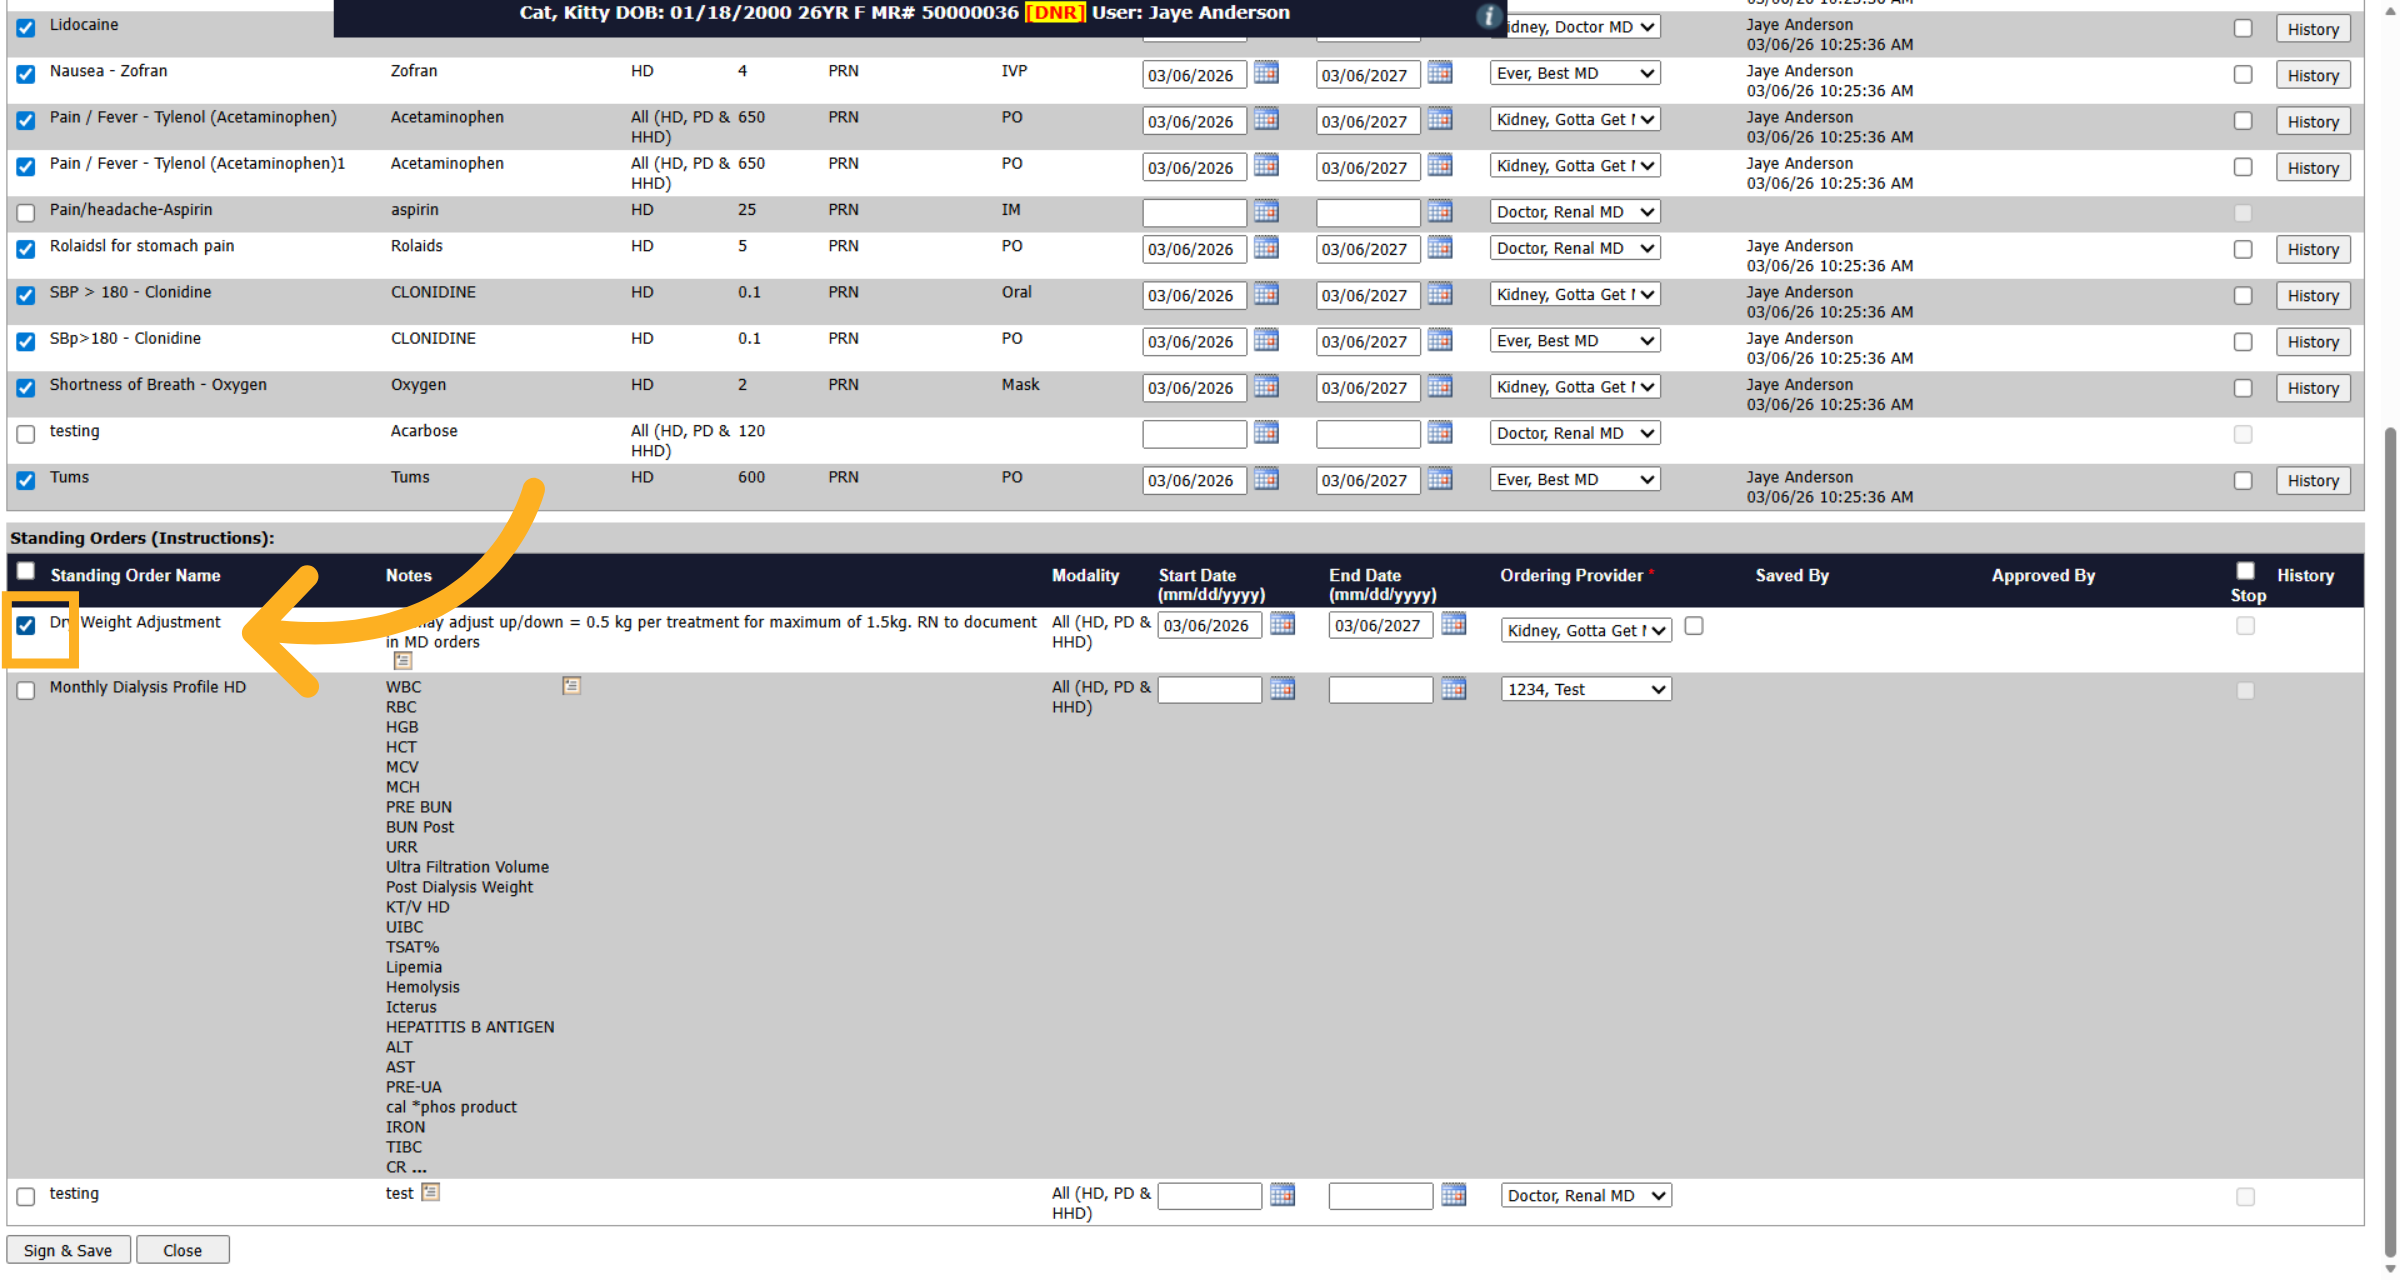Open start date calendar for Dry Weight Adjustment

click(1282, 624)
